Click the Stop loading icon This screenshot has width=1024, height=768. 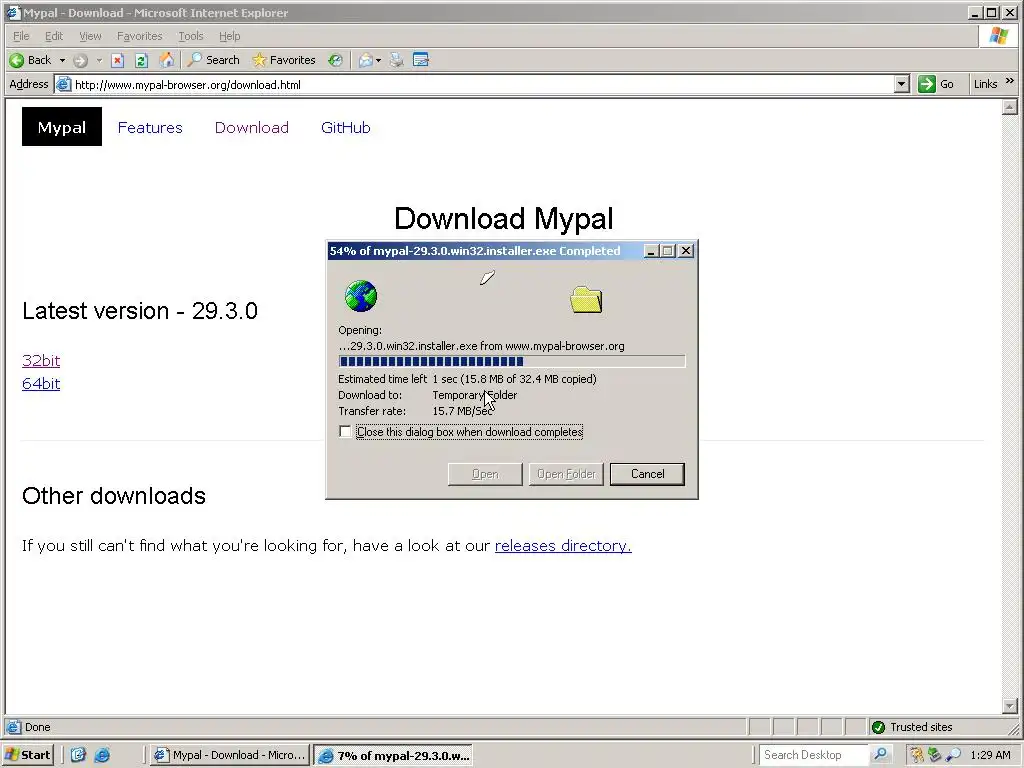(x=118, y=60)
